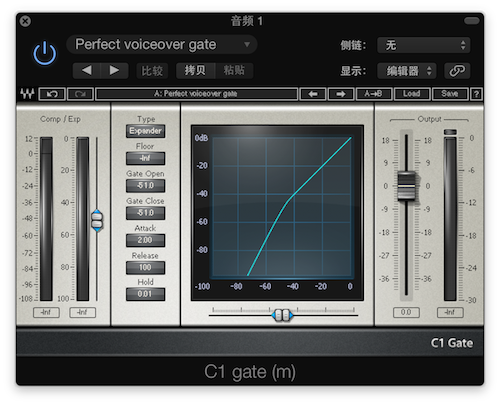Click the Floor value field showing -Inf
The width and height of the screenshot is (500, 405).
[145, 158]
